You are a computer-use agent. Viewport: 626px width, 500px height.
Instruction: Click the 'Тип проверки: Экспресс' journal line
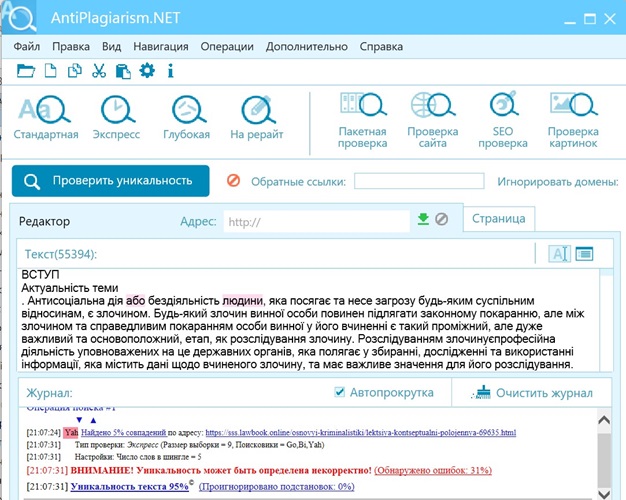[200, 444]
